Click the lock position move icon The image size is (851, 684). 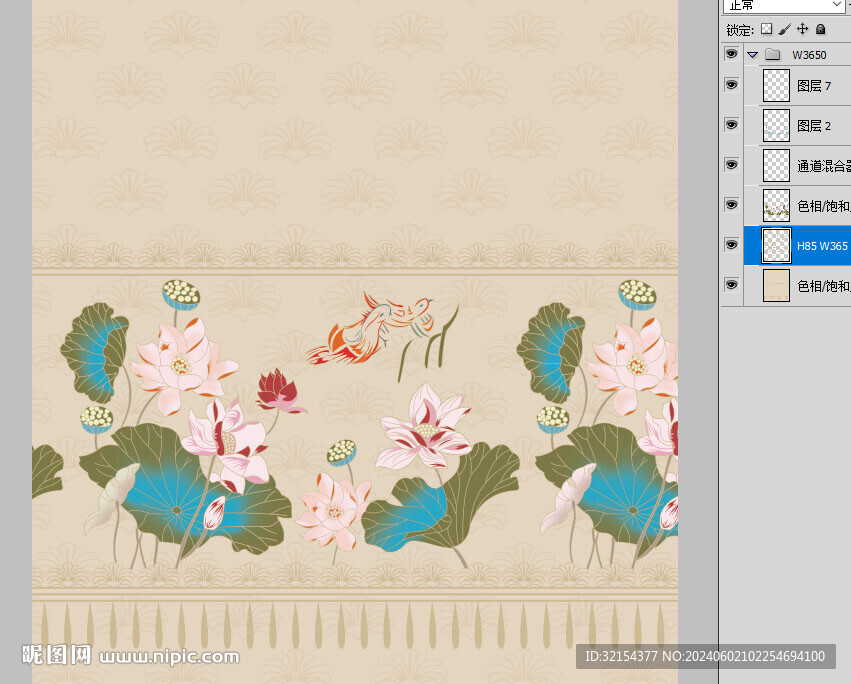pyautogui.click(x=802, y=30)
